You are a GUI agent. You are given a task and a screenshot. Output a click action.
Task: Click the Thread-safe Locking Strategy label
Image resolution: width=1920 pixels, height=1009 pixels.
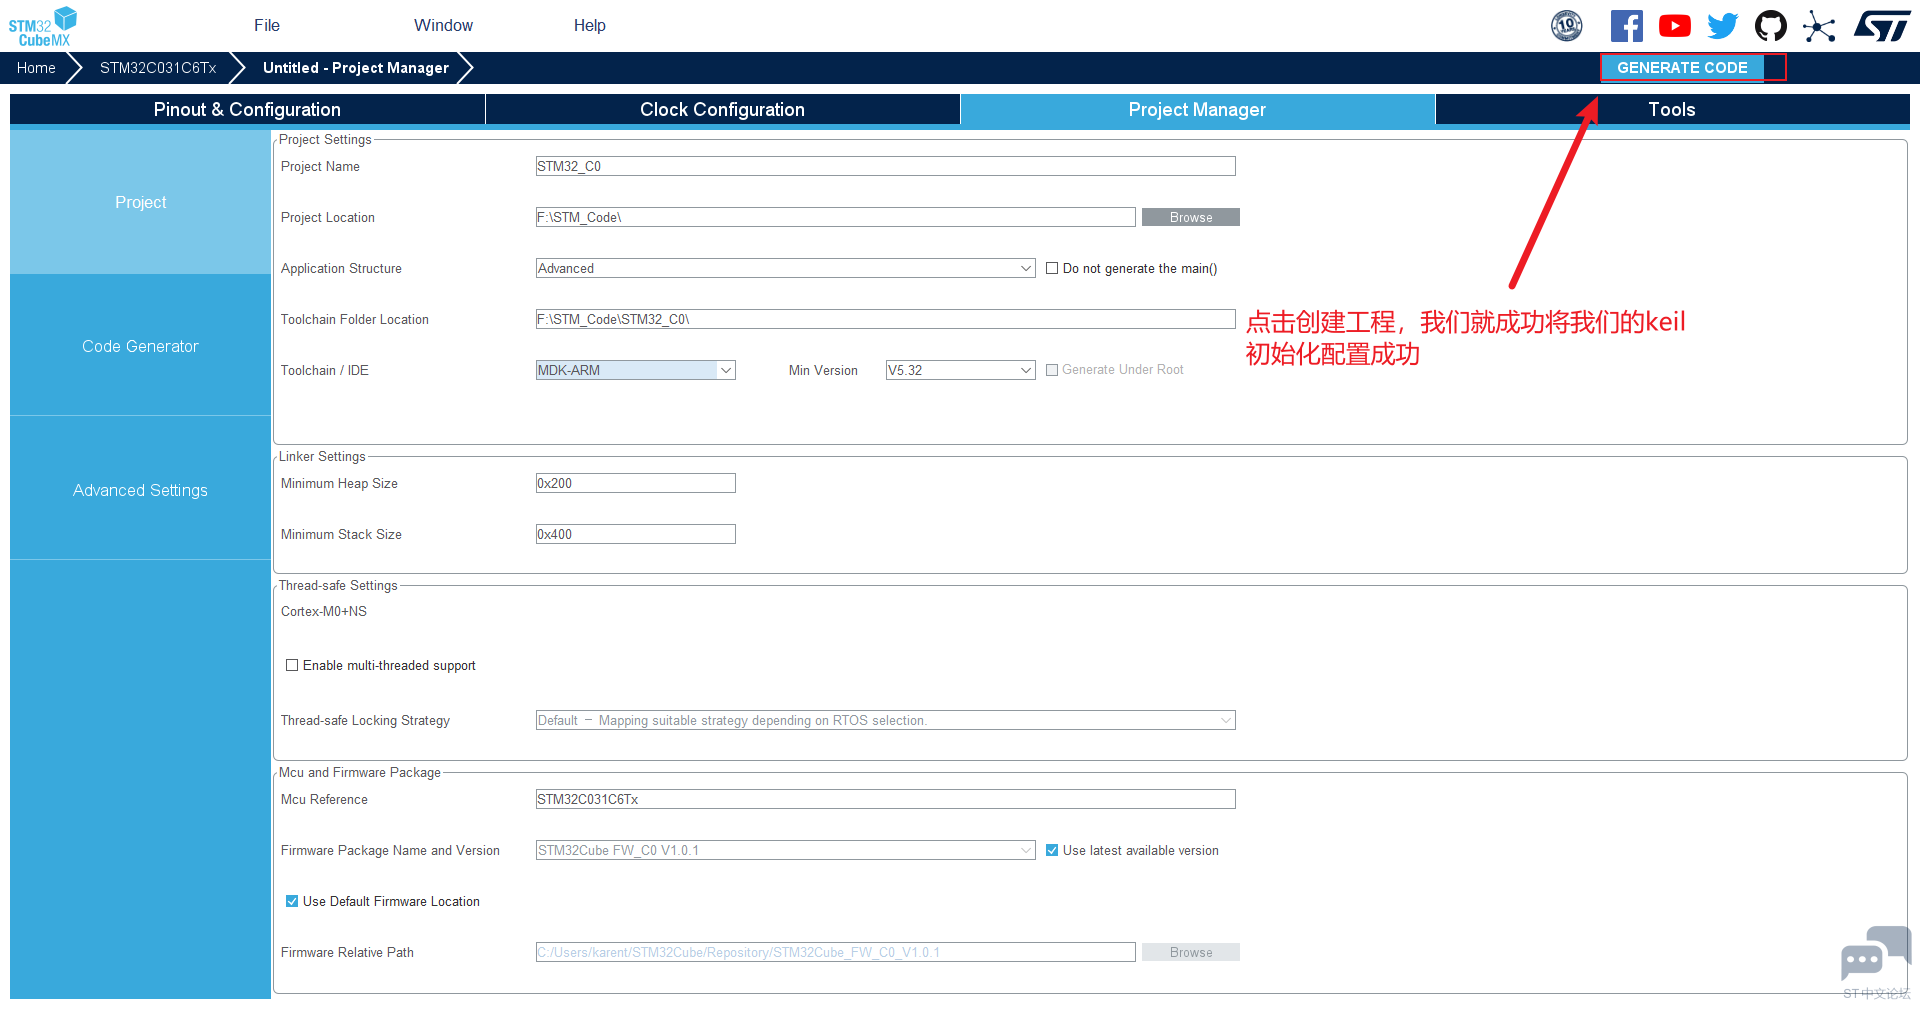coord(365,720)
